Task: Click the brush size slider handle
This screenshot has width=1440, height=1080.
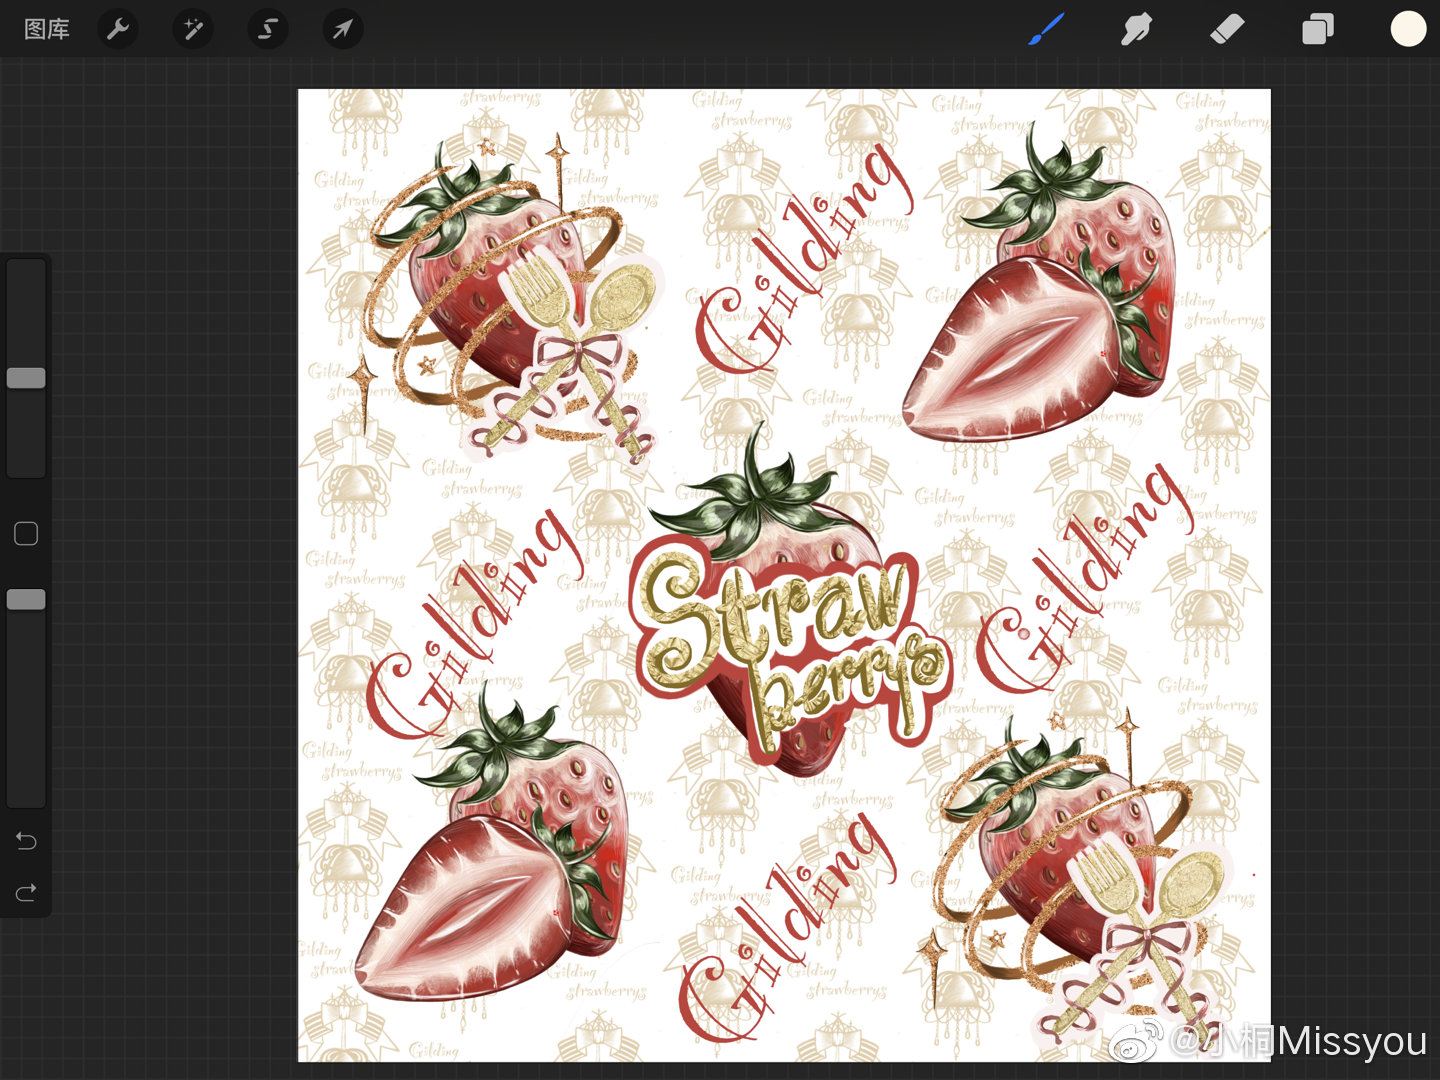Action: [x=27, y=378]
